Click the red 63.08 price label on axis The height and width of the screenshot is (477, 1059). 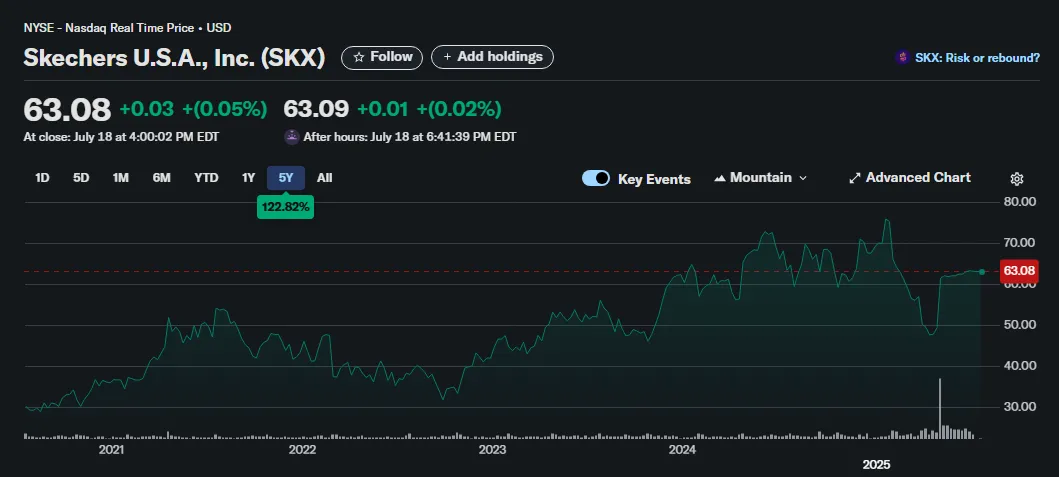coord(1019,271)
